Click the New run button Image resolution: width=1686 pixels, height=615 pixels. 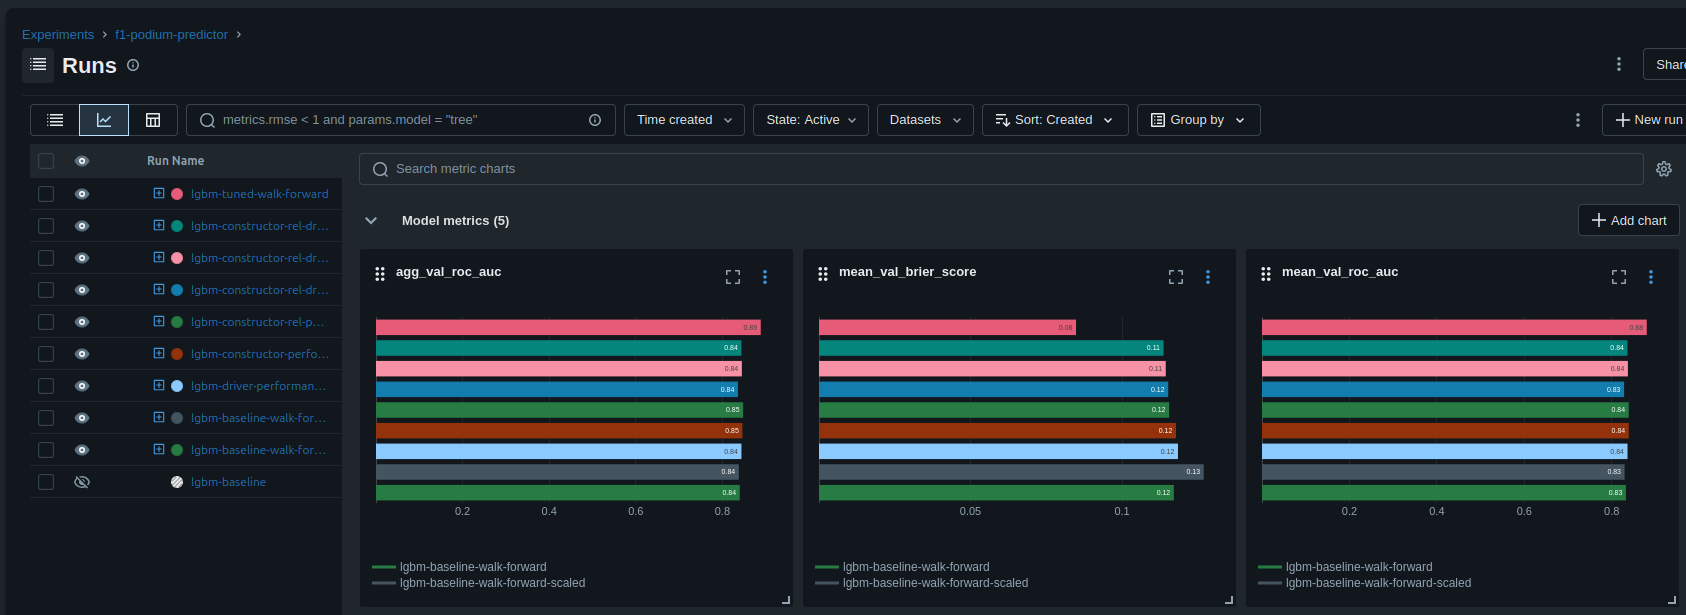1646,120
